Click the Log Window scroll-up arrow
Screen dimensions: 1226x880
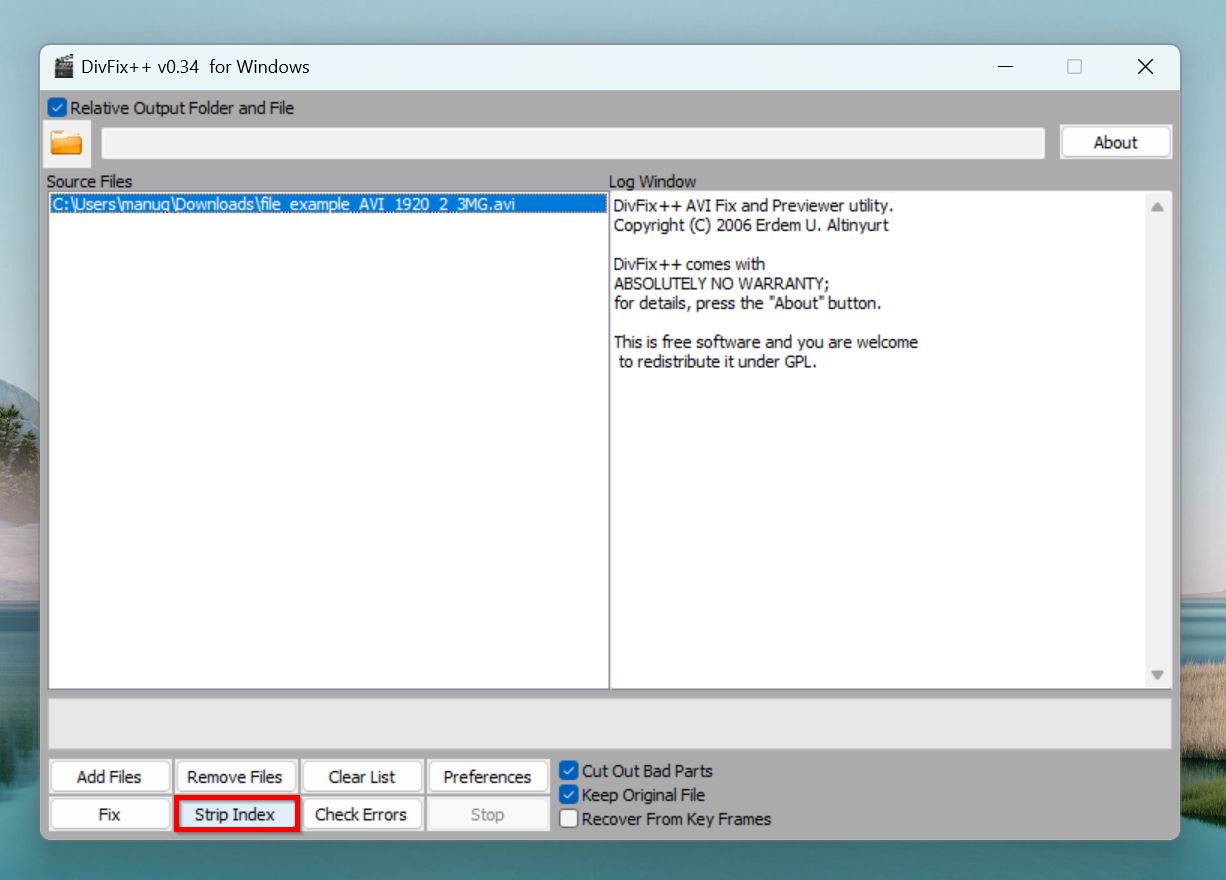(x=1157, y=206)
